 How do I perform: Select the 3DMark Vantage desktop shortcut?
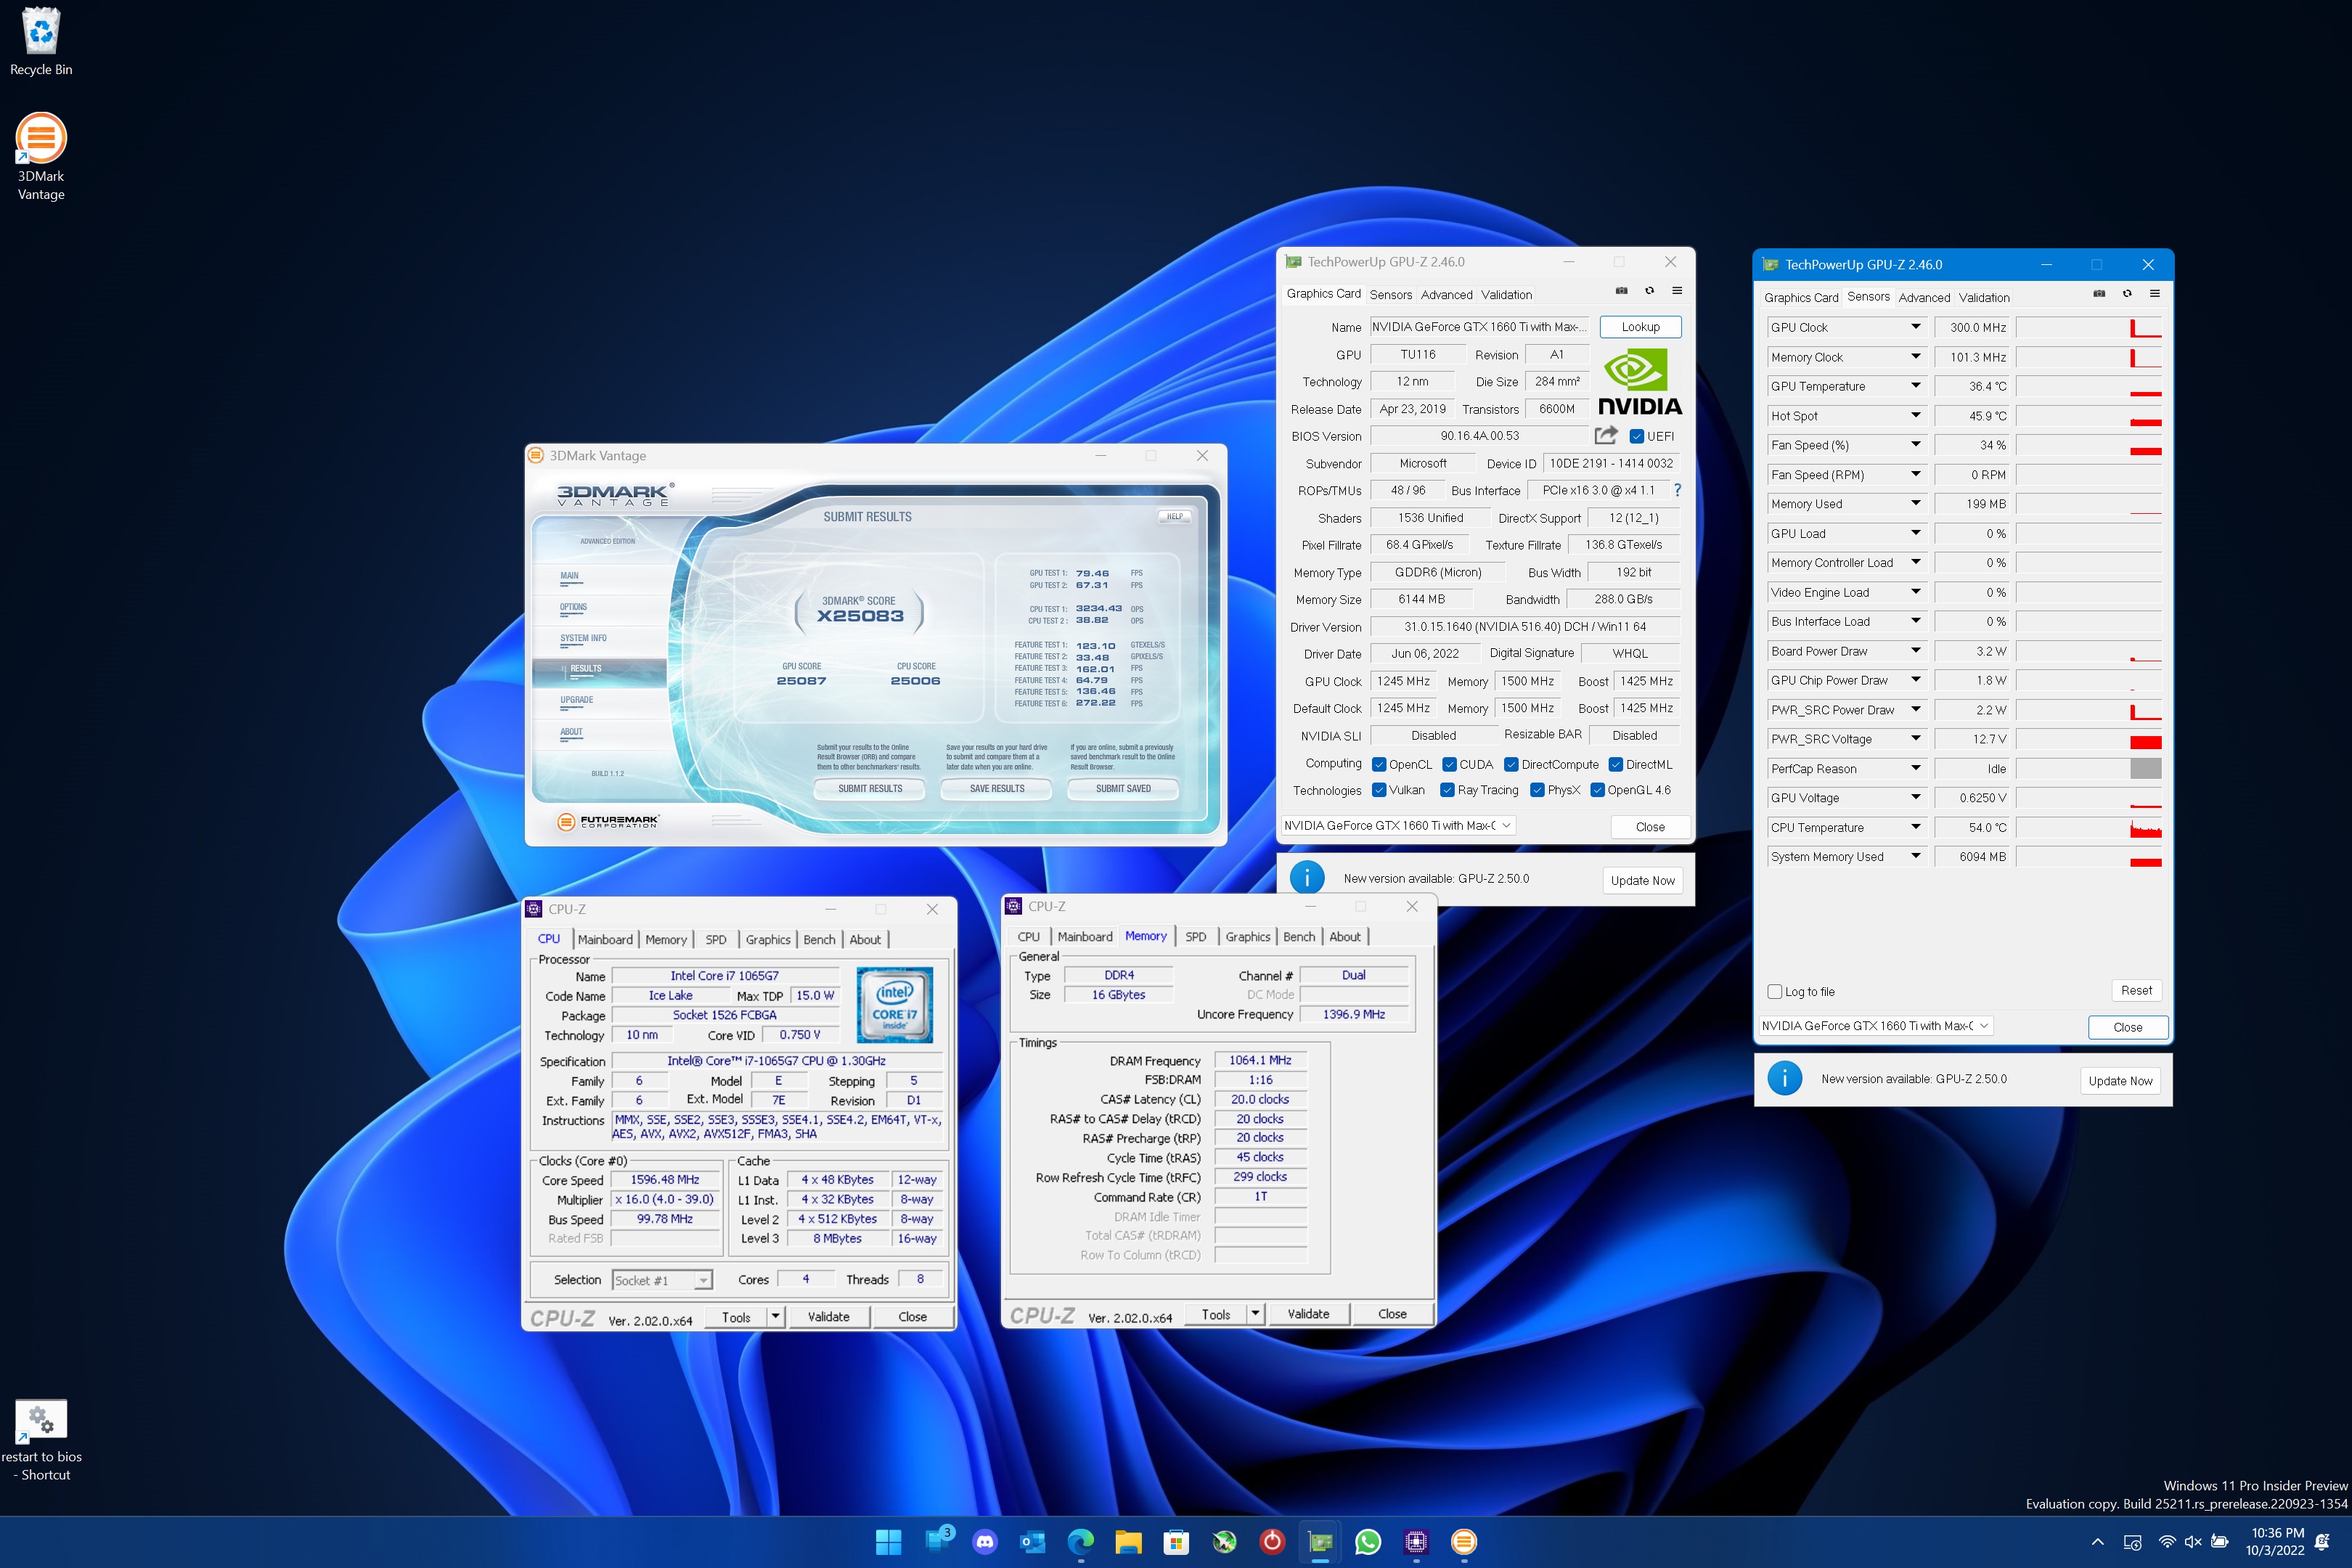[x=41, y=157]
